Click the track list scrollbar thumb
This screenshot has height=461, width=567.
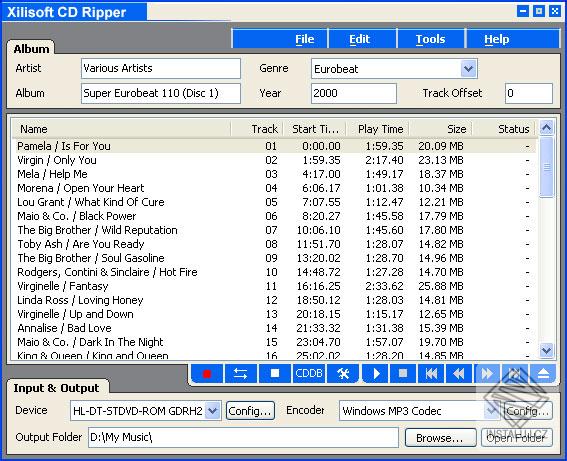pos(546,167)
